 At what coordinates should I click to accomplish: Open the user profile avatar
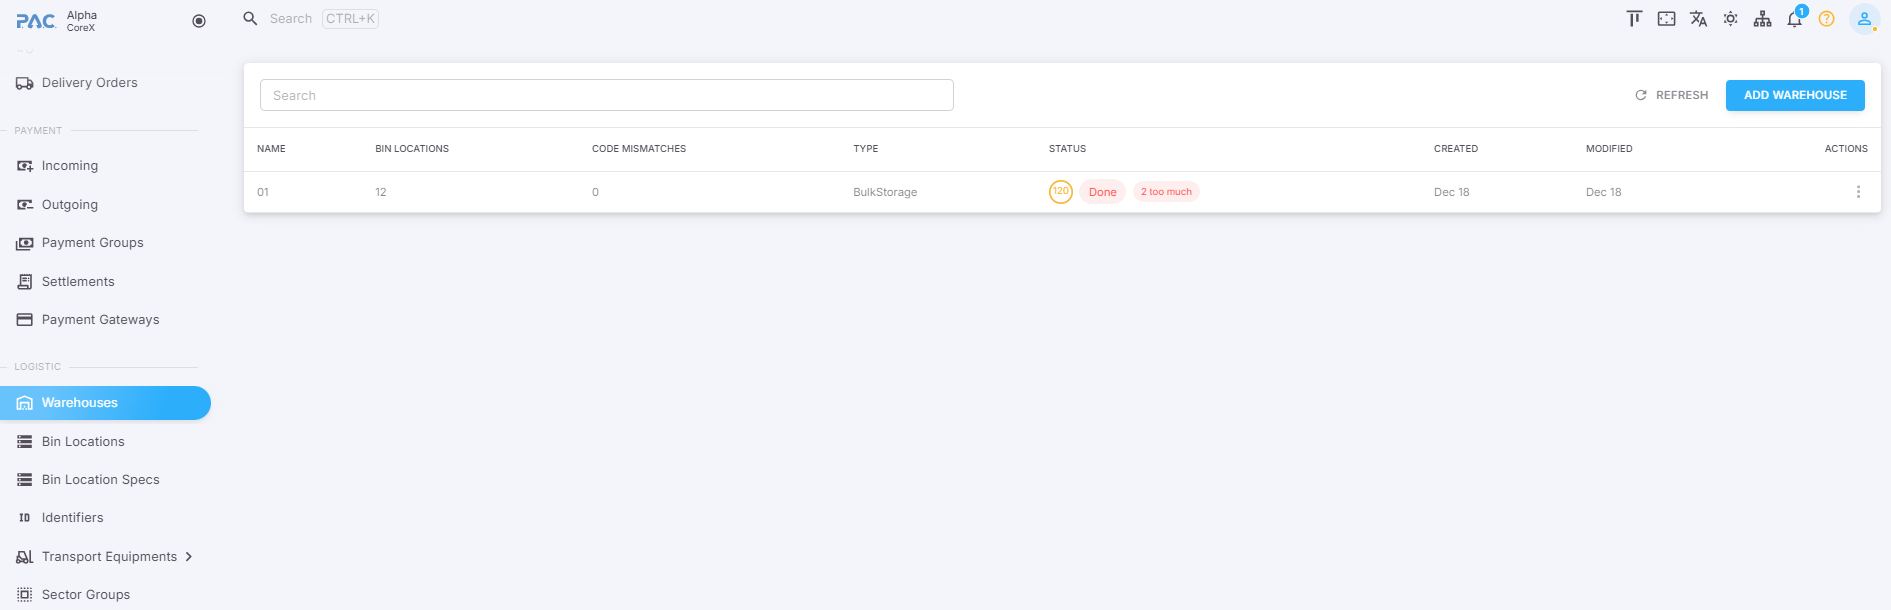[1864, 19]
